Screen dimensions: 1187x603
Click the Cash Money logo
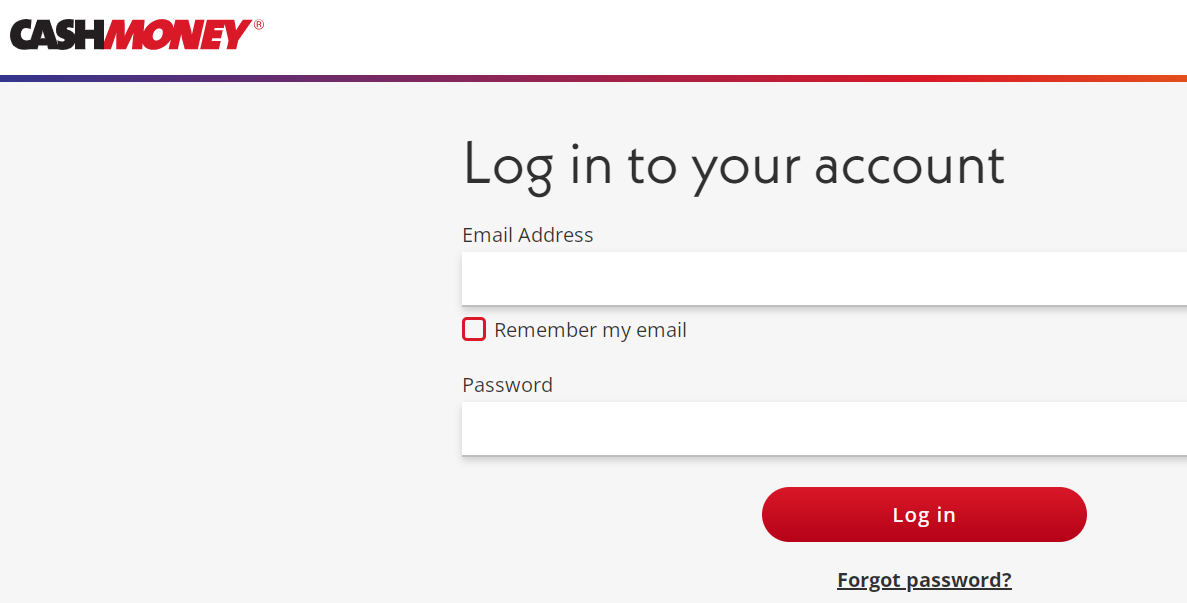click(x=137, y=35)
